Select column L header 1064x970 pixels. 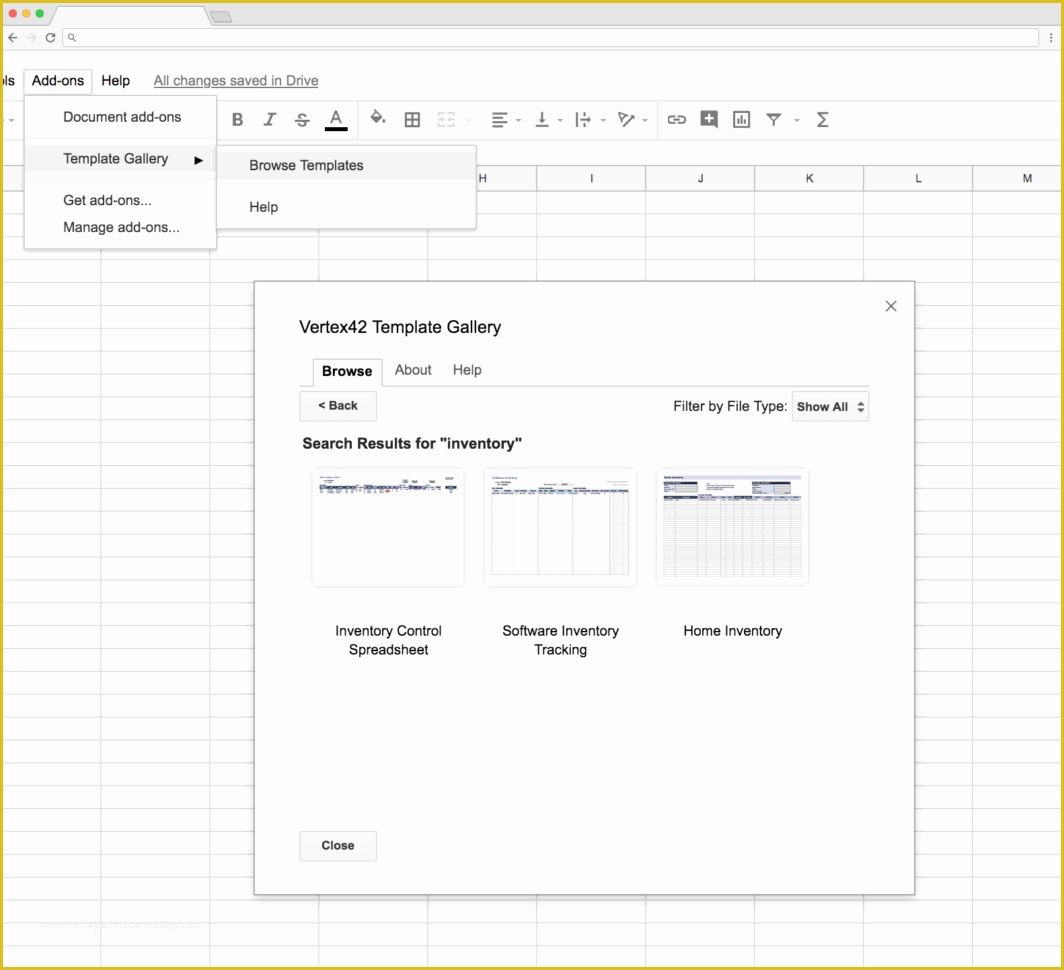918,179
